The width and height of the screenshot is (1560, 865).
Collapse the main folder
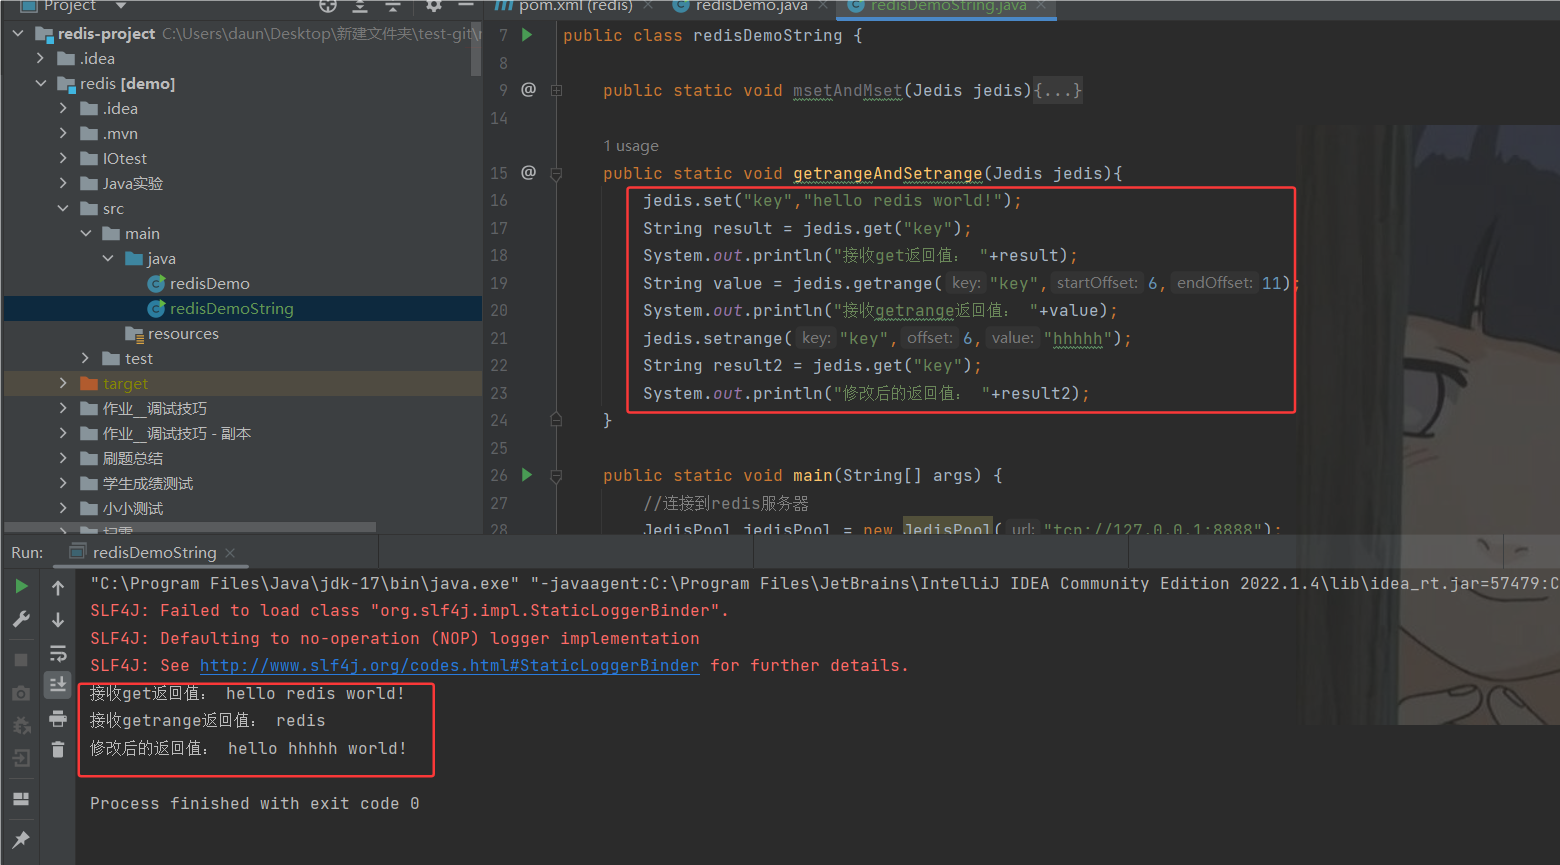[x=86, y=233]
